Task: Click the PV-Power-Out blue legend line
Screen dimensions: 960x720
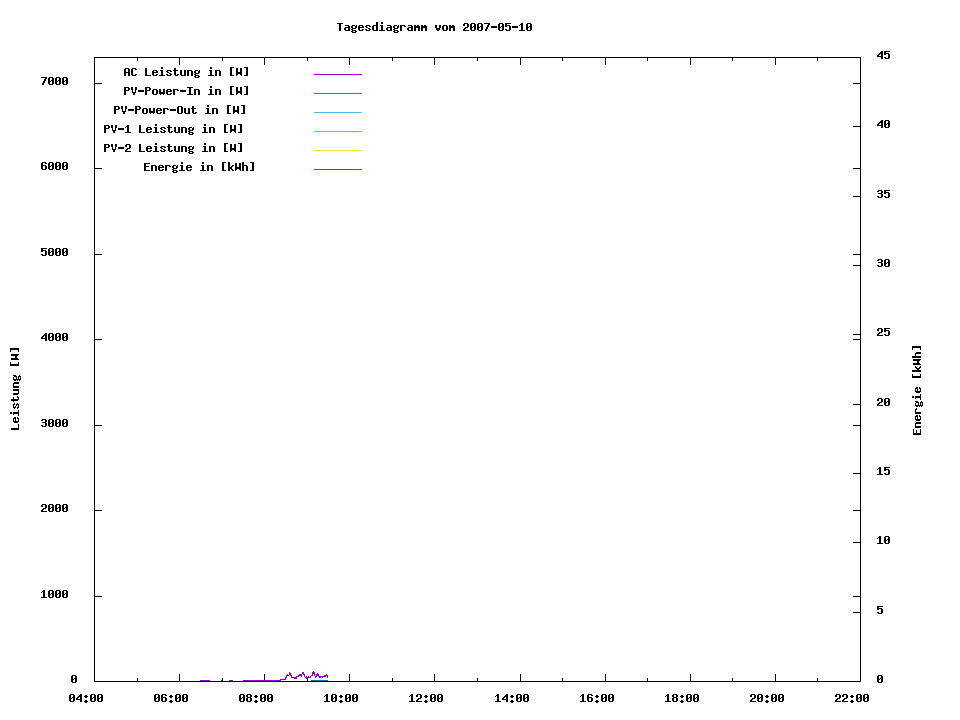Action: (337, 112)
